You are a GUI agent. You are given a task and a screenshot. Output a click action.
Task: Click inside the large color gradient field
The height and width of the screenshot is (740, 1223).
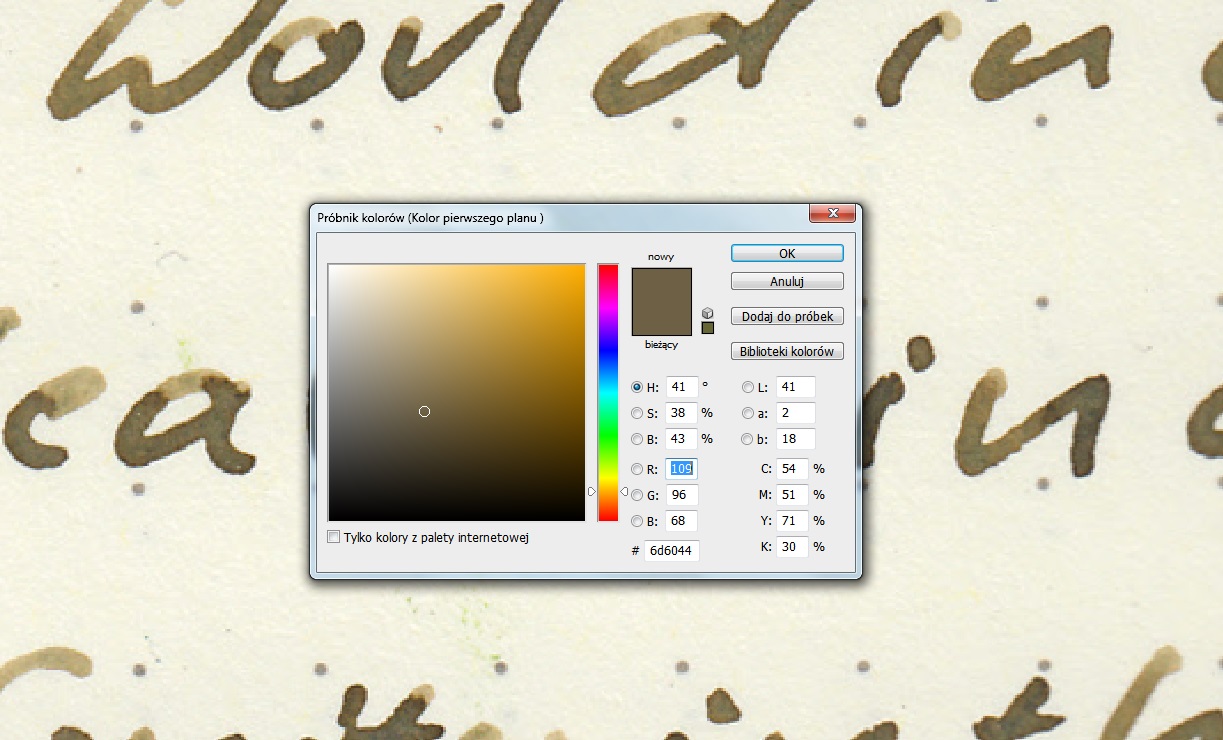tap(456, 392)
